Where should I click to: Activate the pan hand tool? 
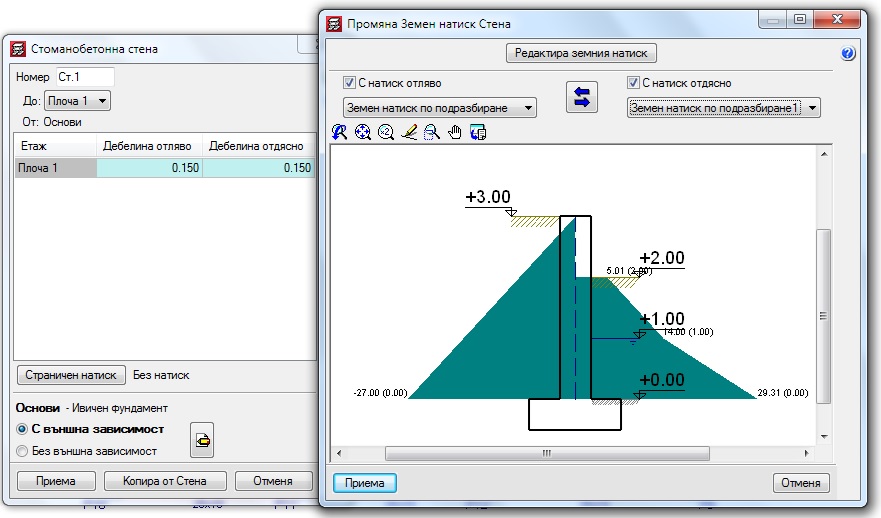455,132
